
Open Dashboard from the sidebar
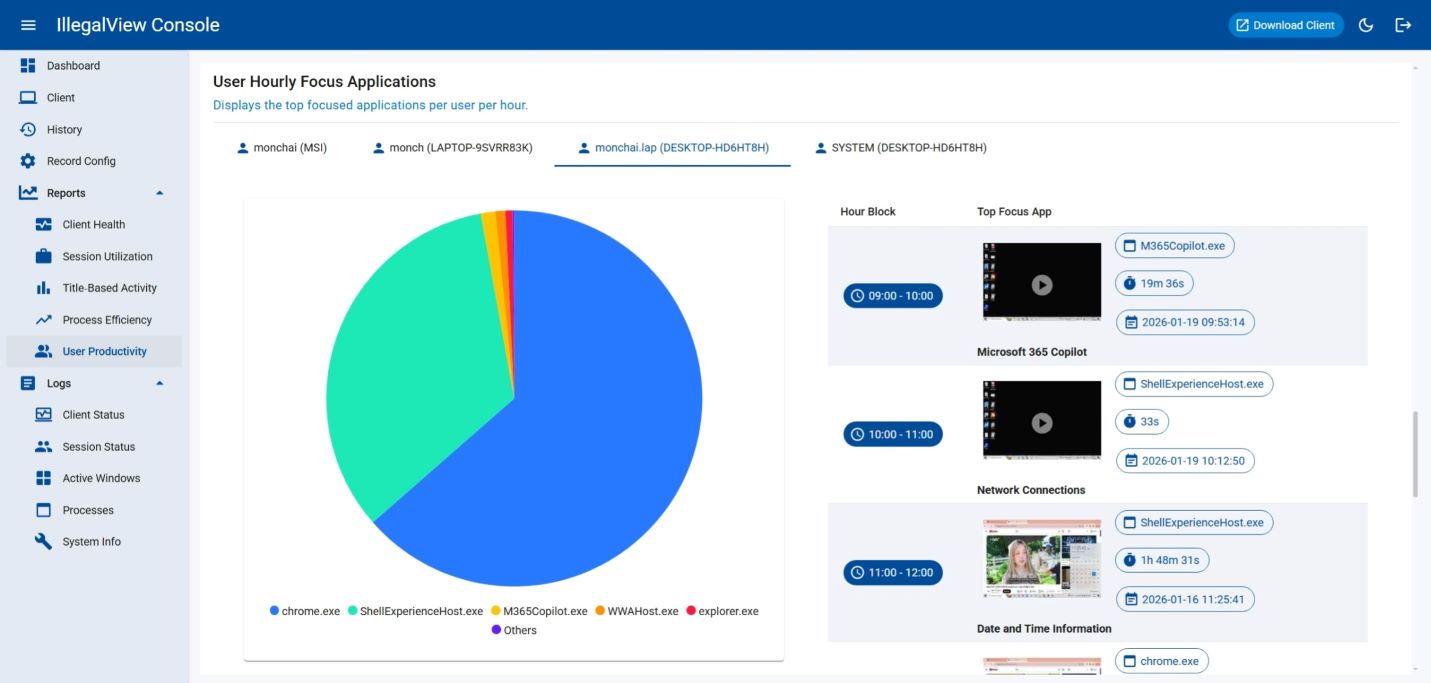(x=73, y=66)
